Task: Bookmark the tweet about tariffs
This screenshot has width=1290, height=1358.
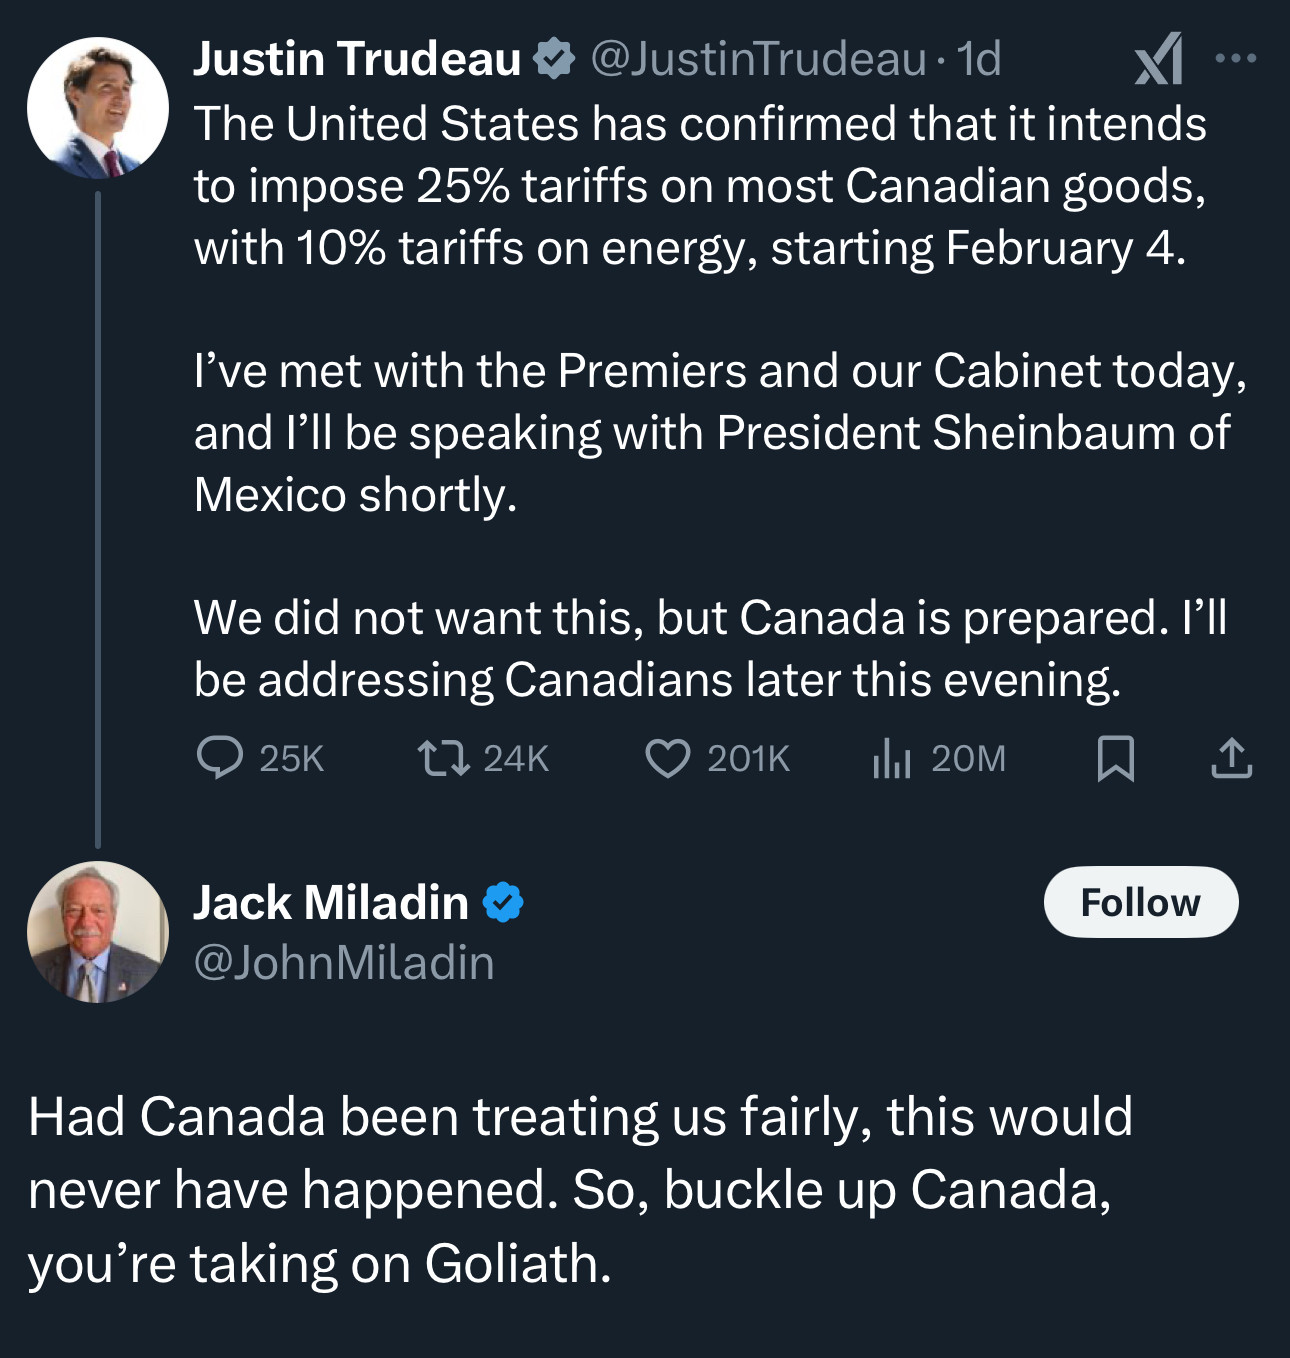Action: point(1115,758)
